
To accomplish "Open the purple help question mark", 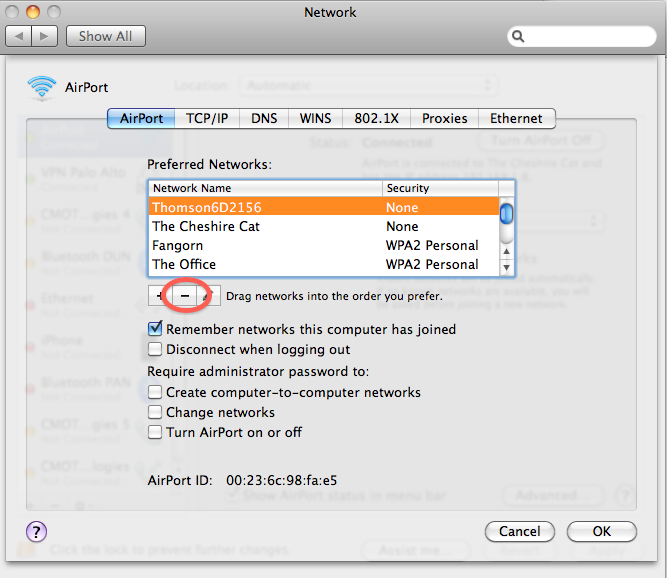I will click(35, 531).
